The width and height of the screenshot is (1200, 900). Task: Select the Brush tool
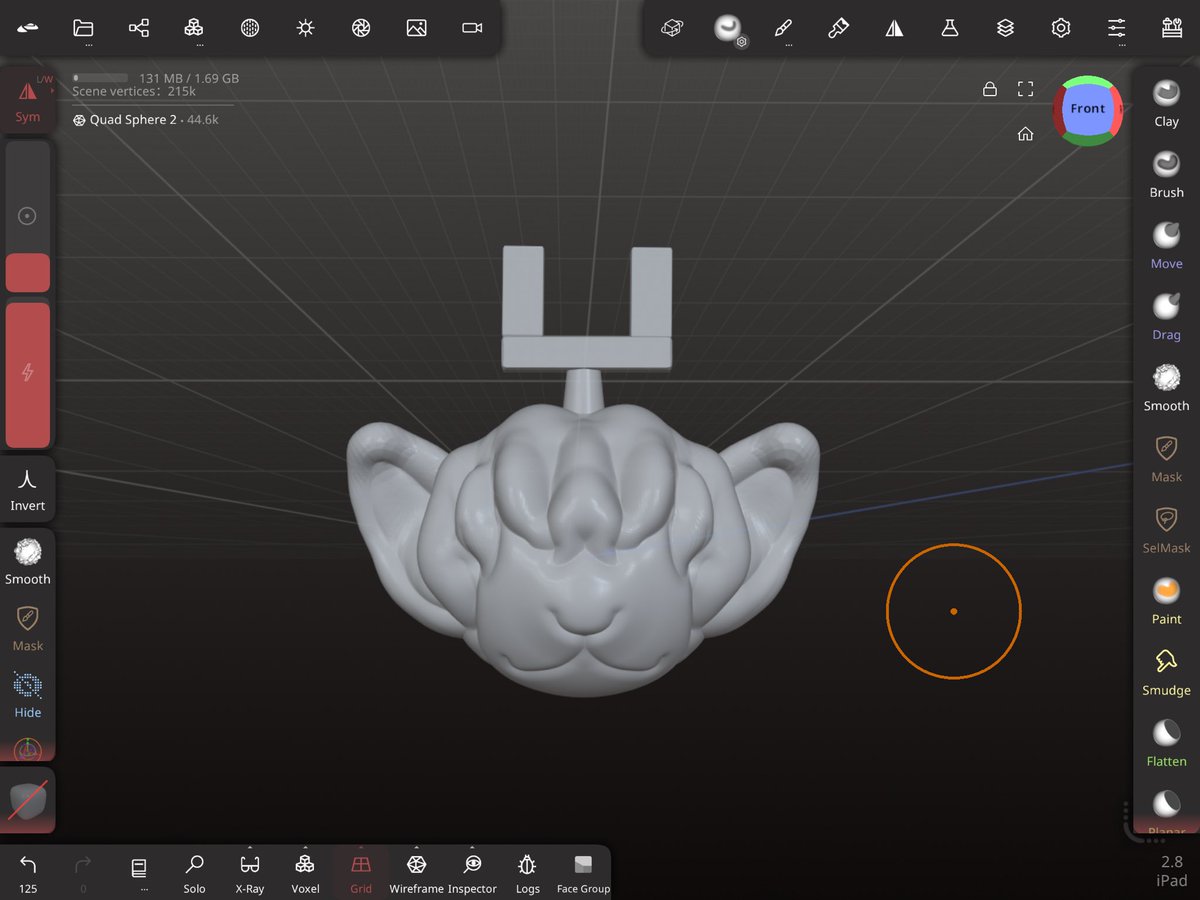point(1166,174)
